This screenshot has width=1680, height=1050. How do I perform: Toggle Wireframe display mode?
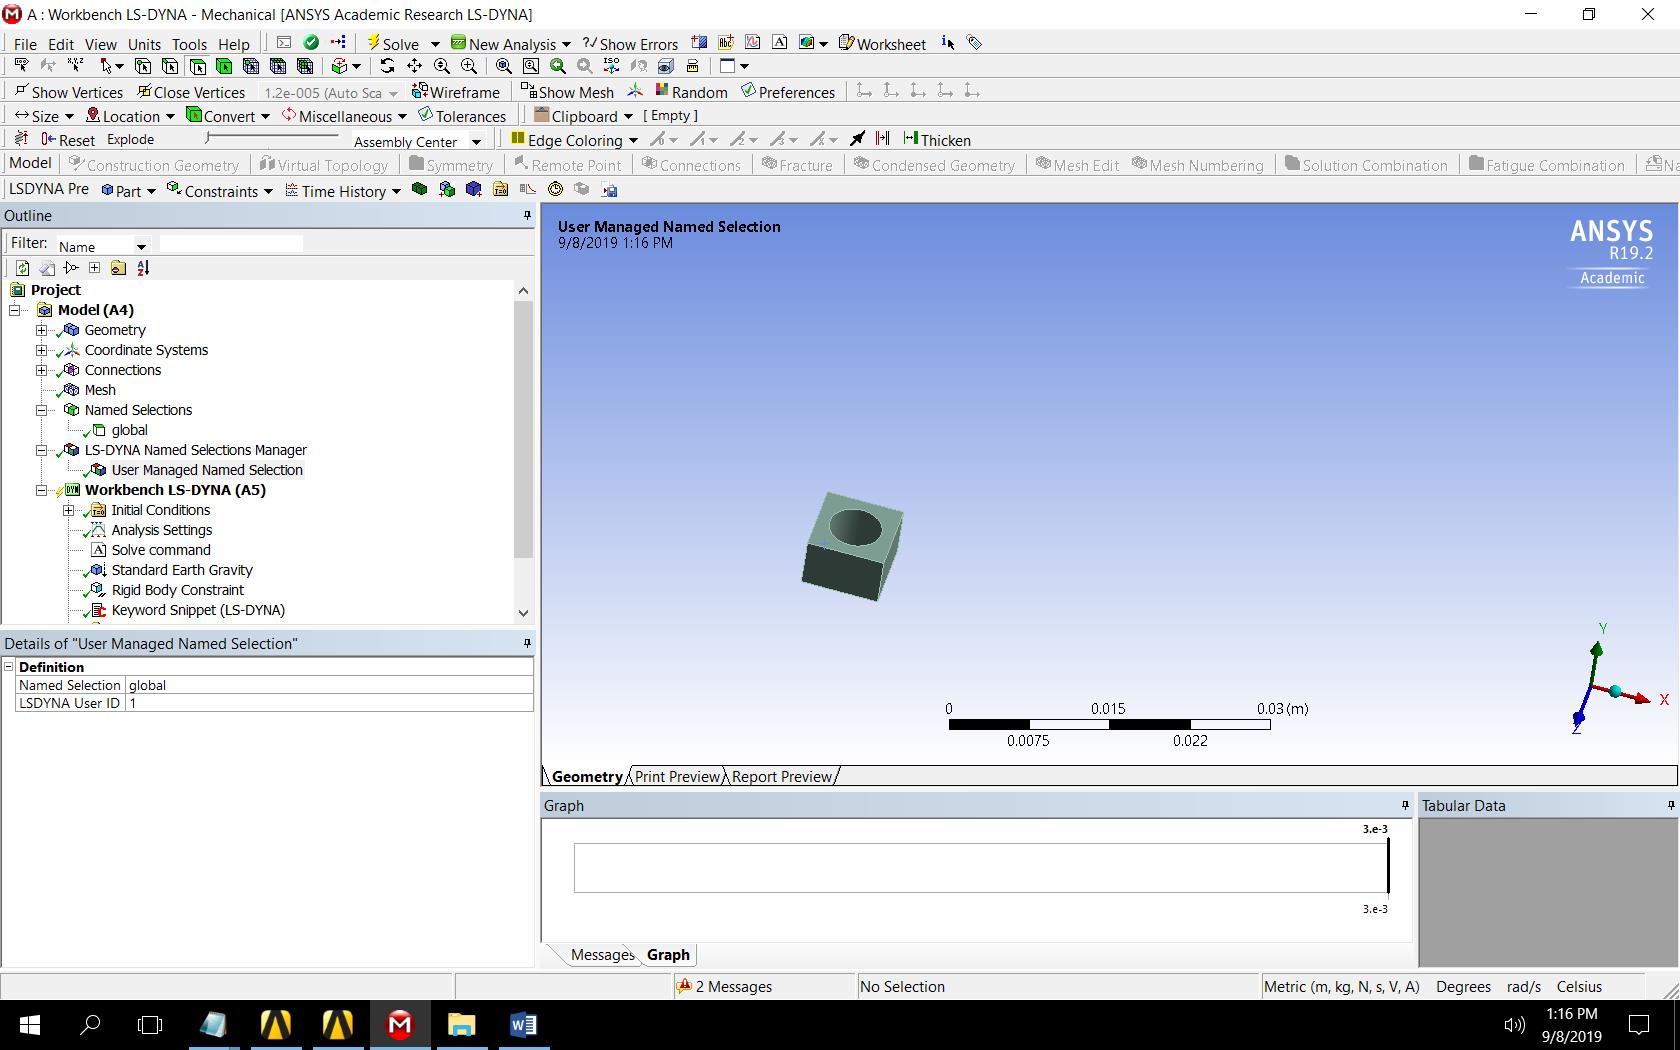coord(456,92)
